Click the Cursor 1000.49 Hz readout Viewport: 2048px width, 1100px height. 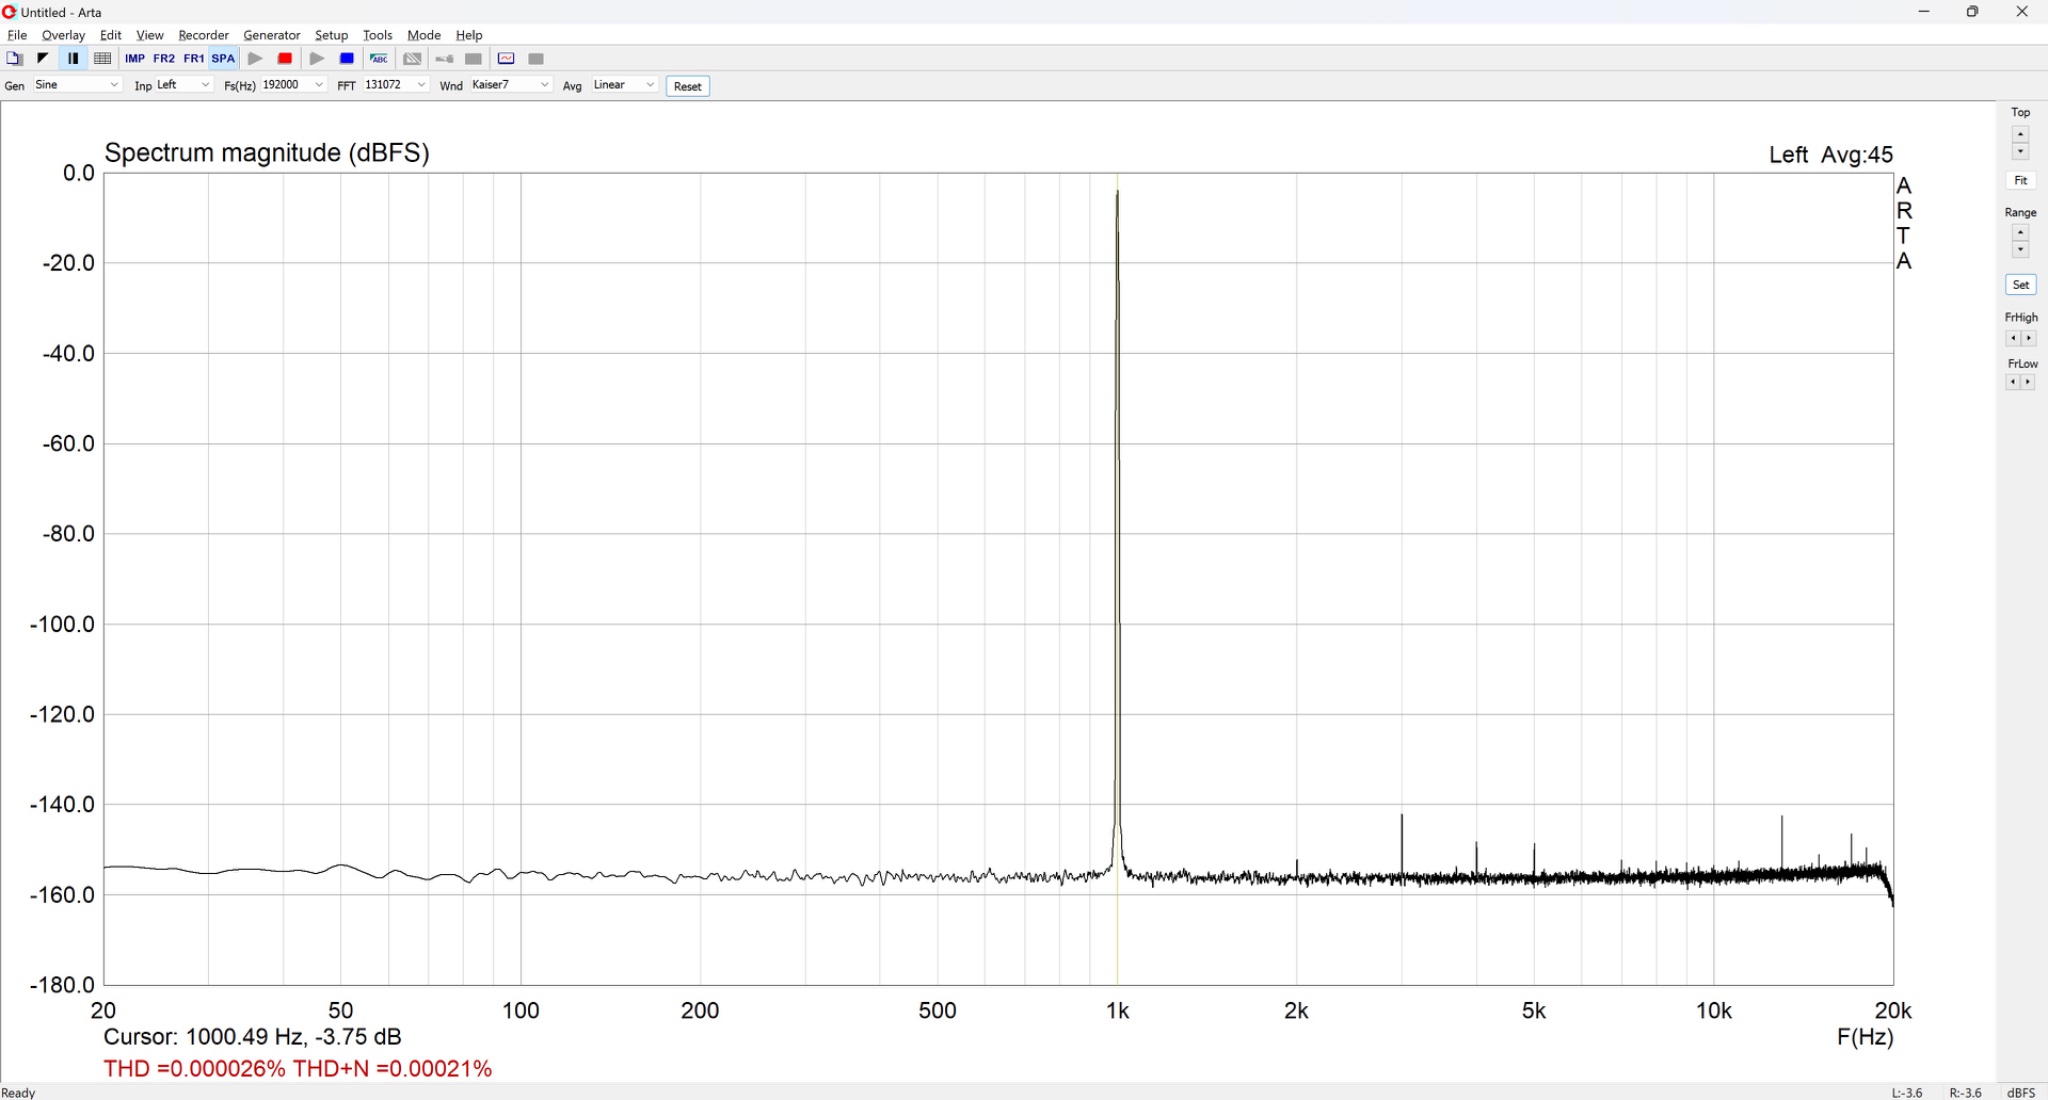coord(252,1037)
